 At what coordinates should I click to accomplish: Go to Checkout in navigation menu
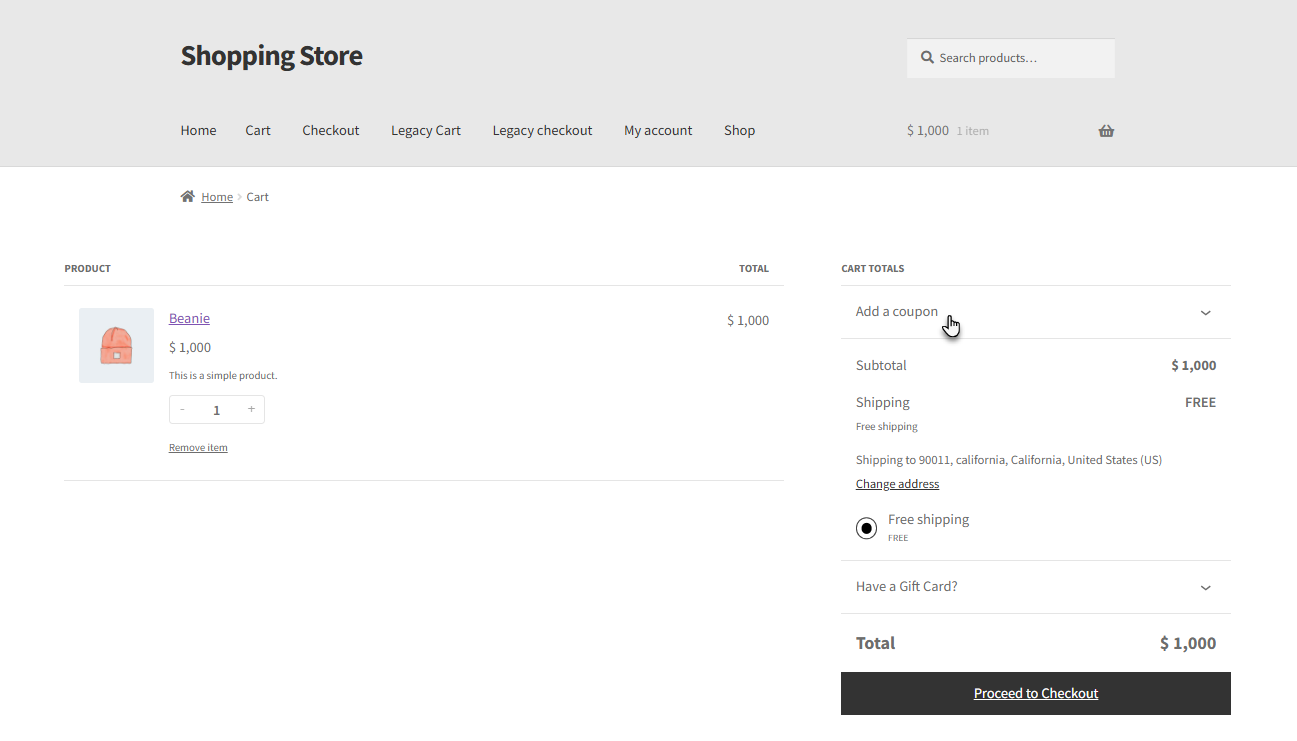(331, 130)
